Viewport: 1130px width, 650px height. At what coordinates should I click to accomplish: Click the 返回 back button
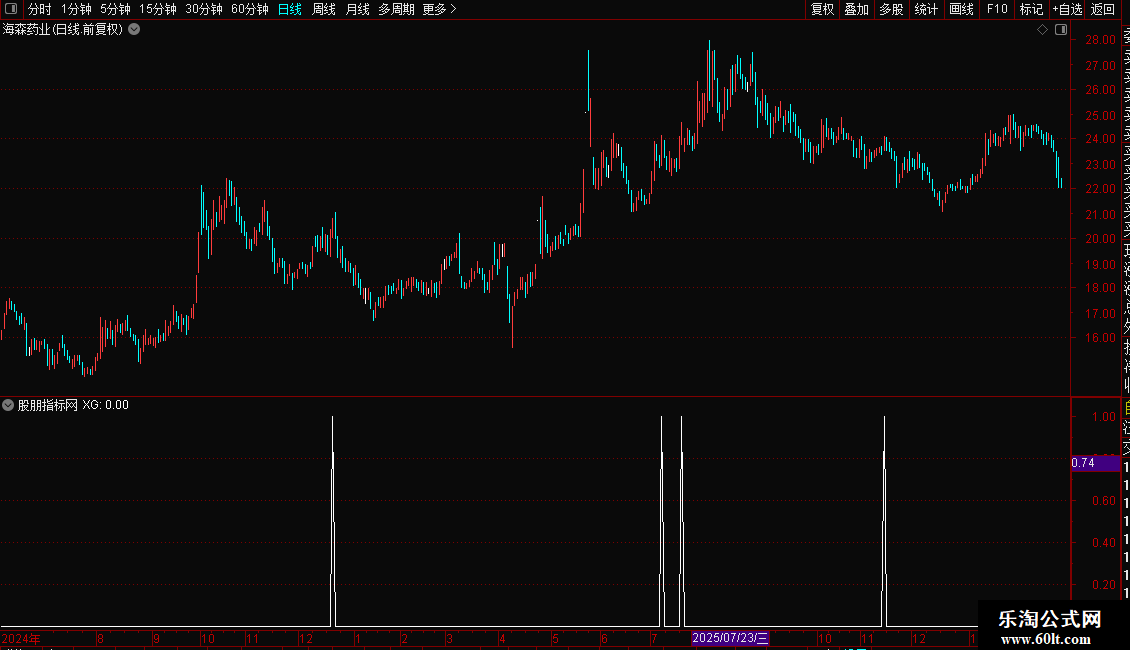[x=1103, y=9]
